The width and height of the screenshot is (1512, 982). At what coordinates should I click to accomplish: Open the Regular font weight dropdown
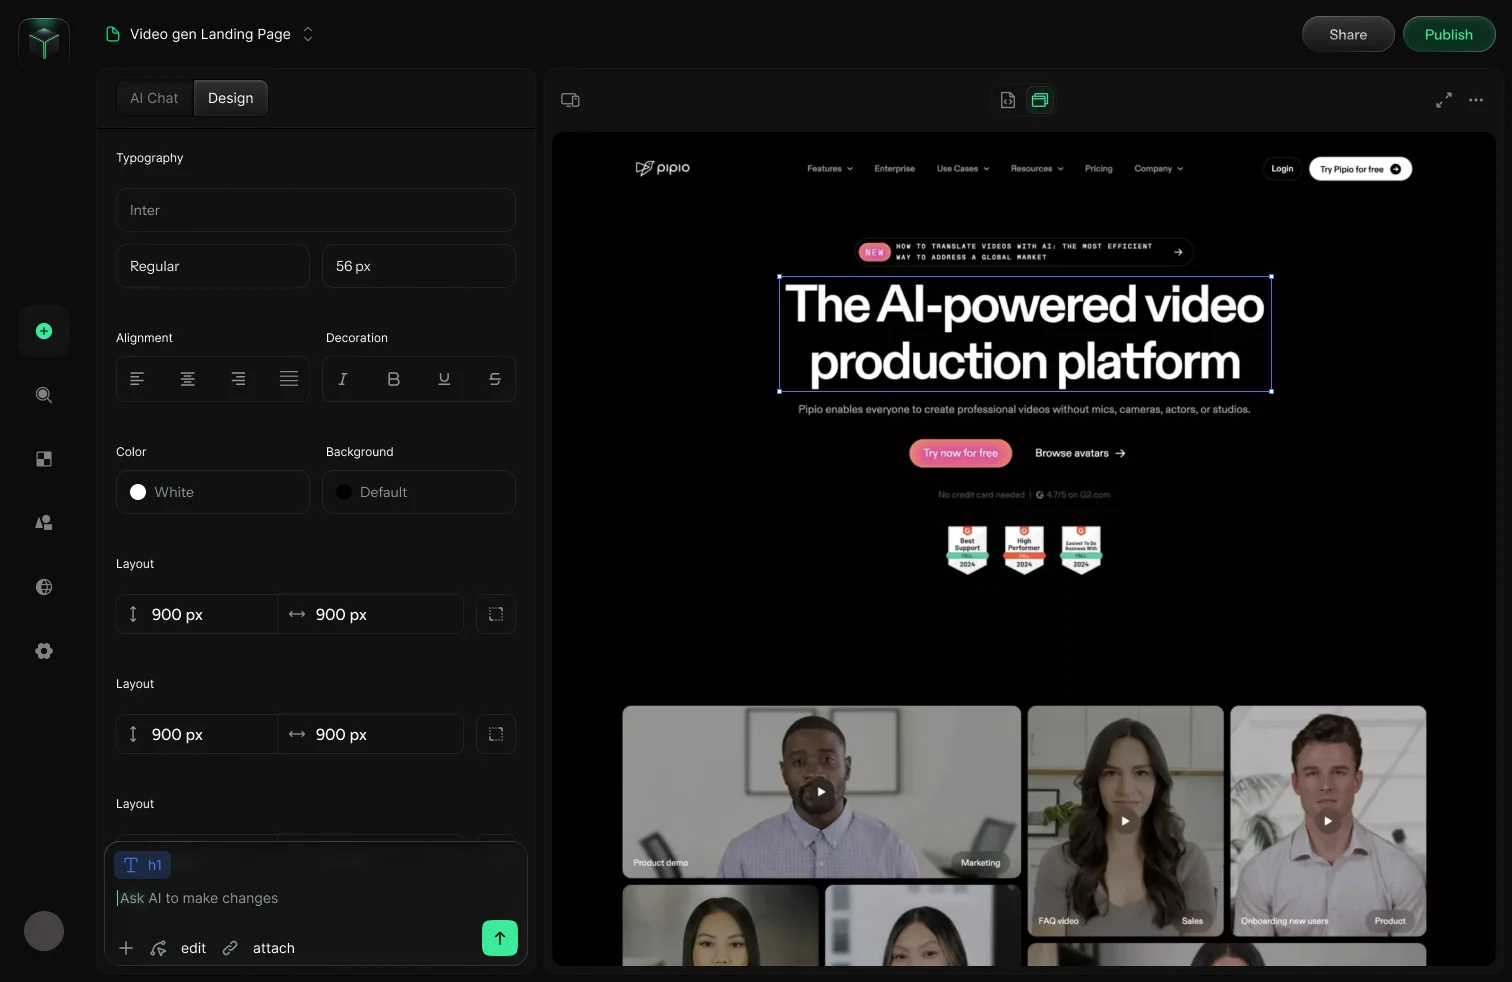[x=213, y=266]
